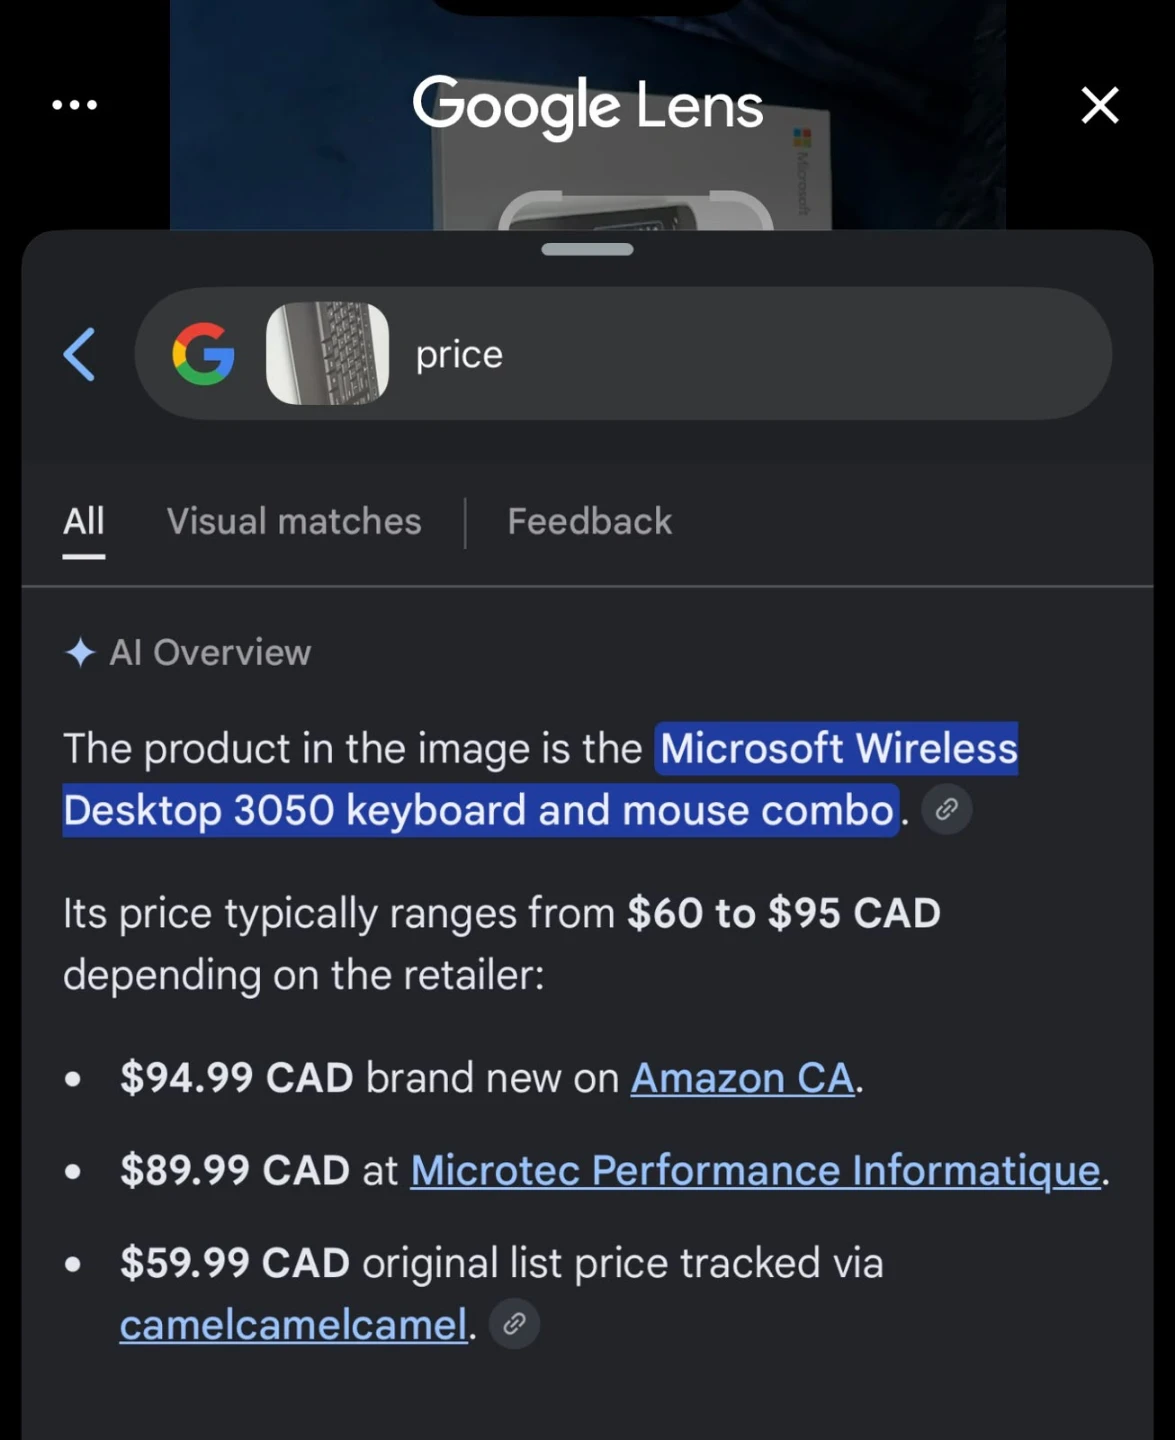This screenshot has width=1175, height=1440.
Task: Switch to the All tab
Action: [x=83, y=521]
